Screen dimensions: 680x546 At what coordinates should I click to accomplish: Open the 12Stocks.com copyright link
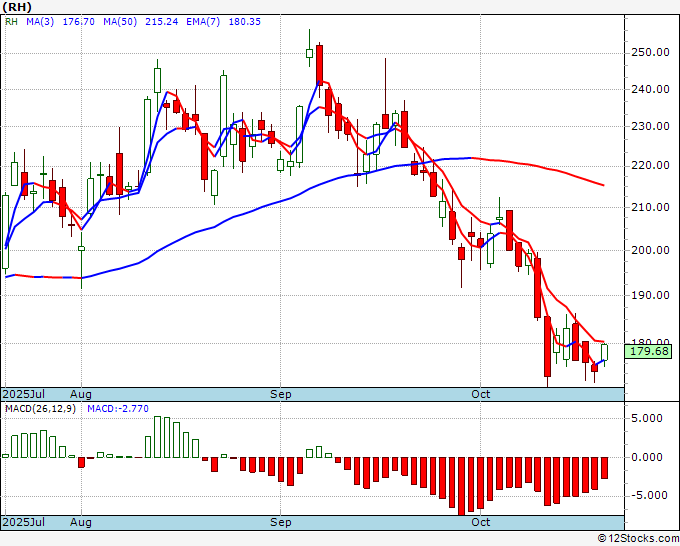(x=638, y=539)
